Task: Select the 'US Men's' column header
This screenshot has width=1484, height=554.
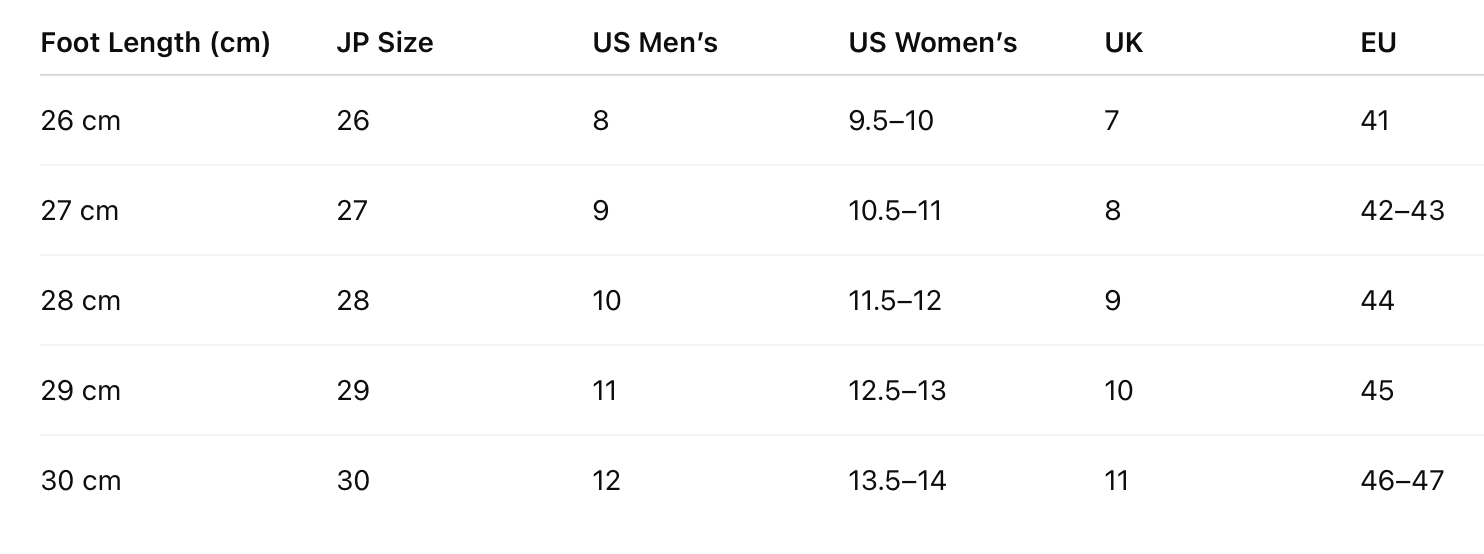Action: [x=655, y=44]
